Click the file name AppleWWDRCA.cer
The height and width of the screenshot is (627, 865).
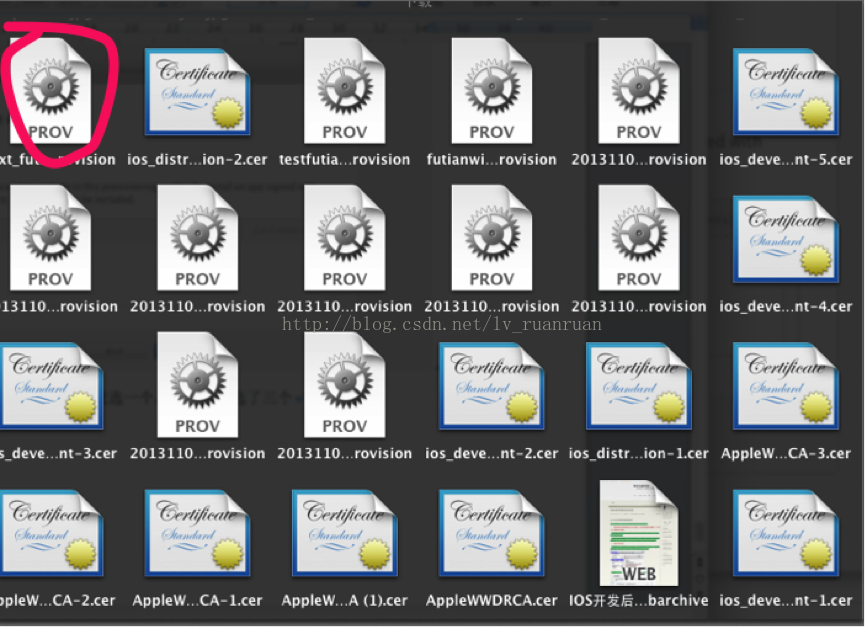pos(492,601)
